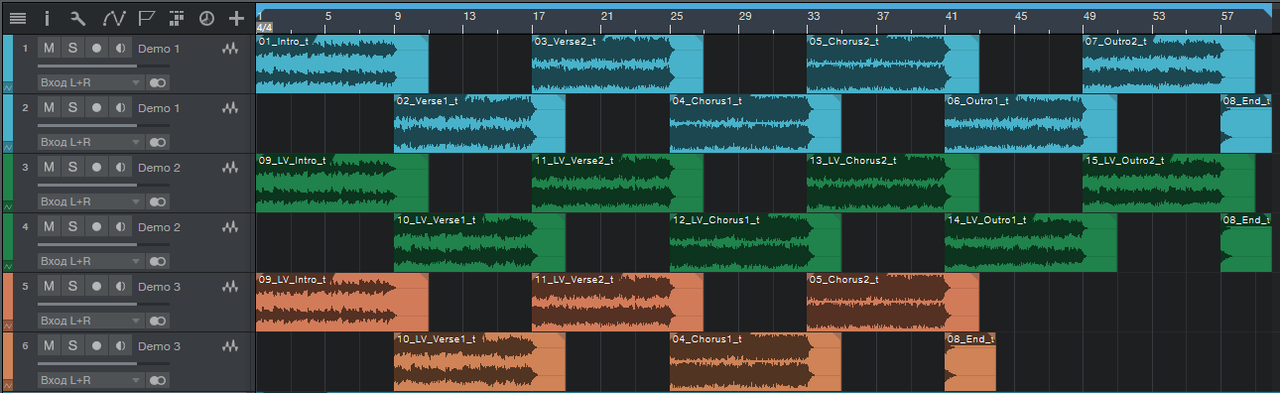Click the wrench options icon
Screen dimensions: 1280x393
coord(79,17)
